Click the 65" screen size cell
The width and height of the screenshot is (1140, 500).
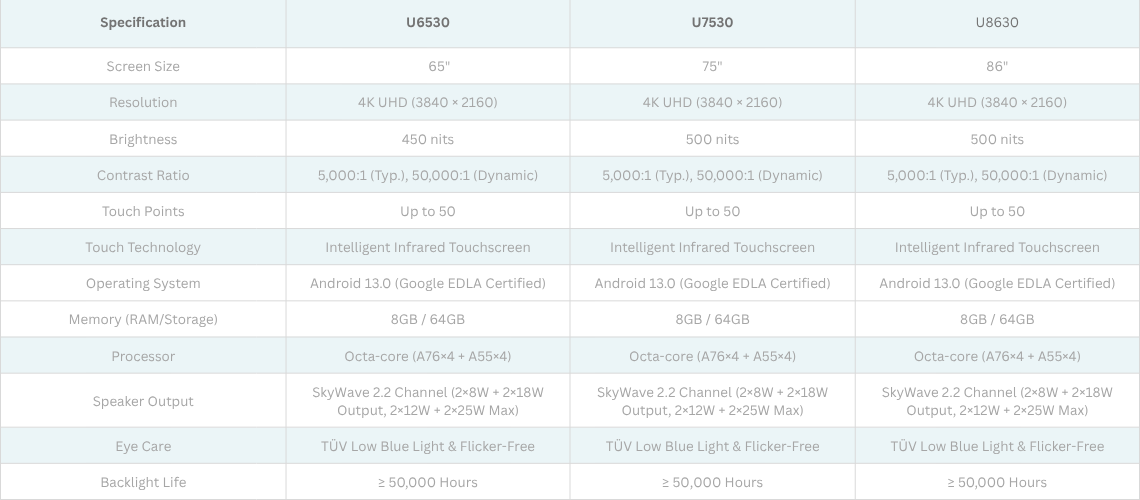pos(427,66)
